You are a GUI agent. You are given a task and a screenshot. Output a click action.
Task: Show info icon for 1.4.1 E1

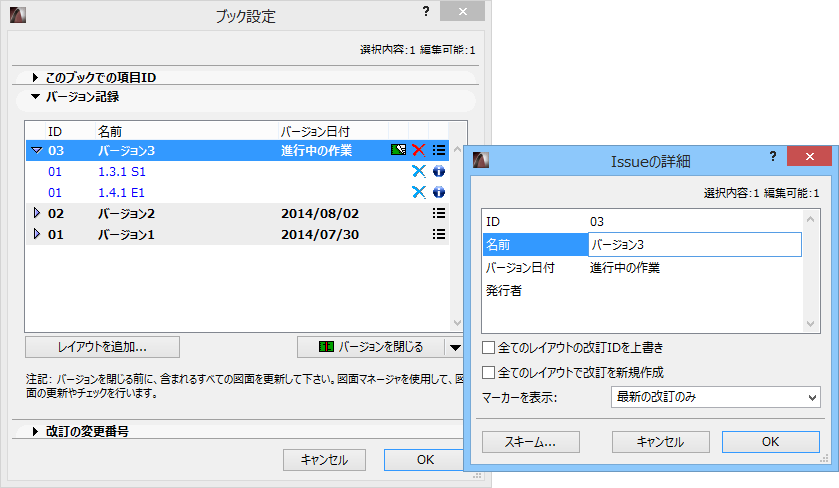439,192
